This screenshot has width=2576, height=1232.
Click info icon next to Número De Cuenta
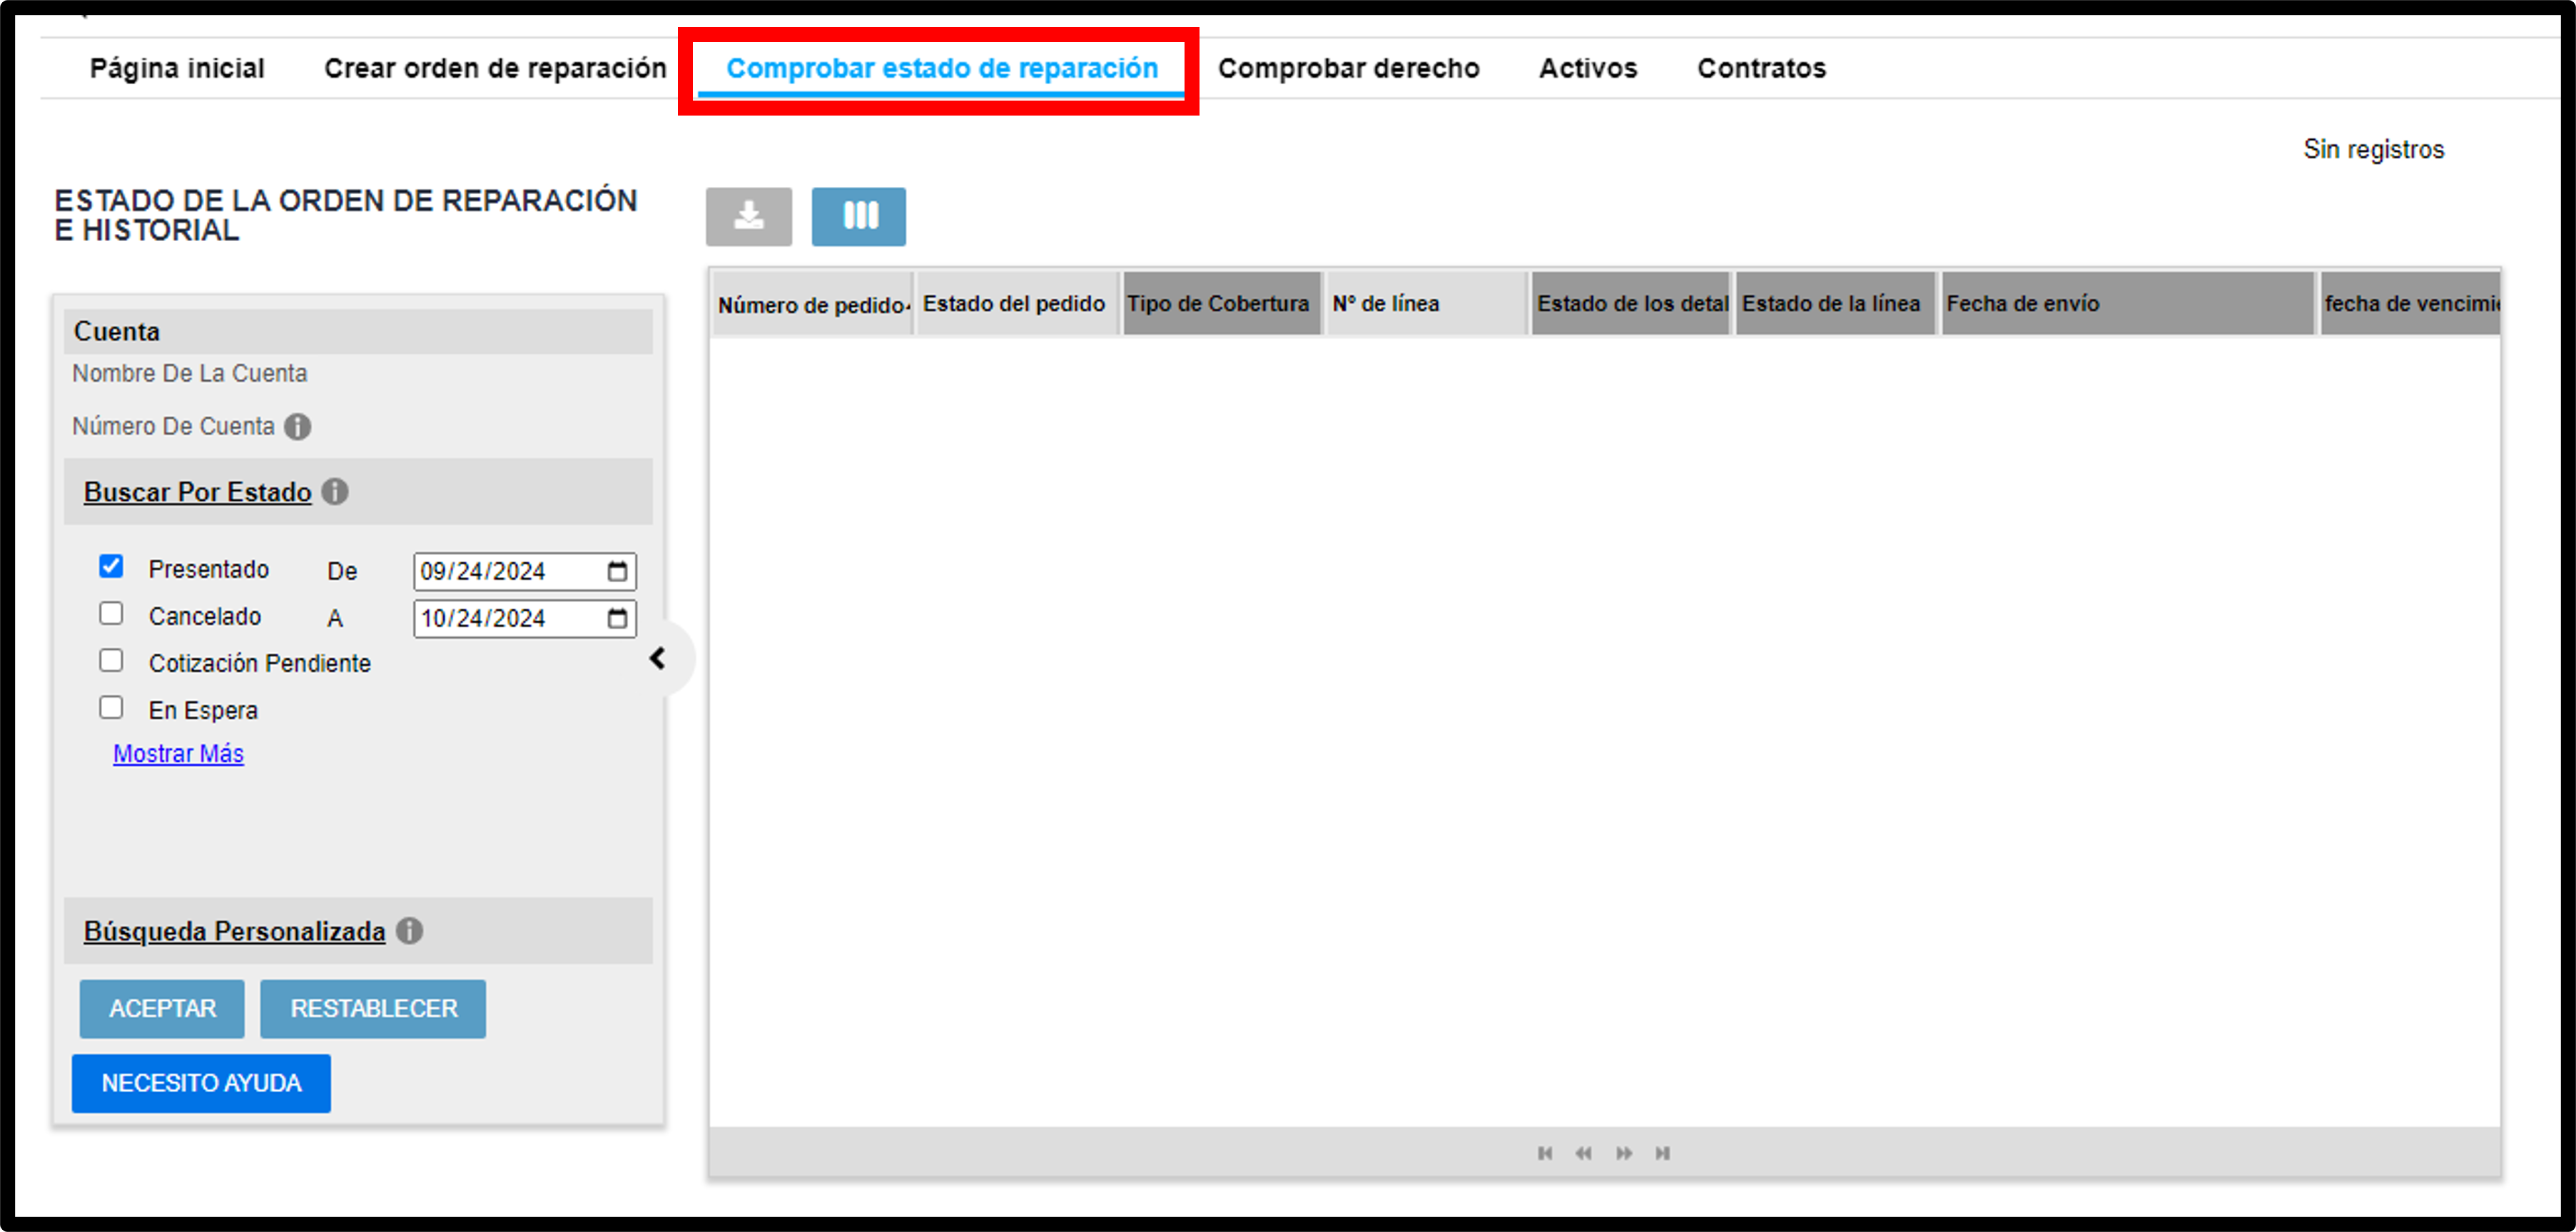pyautogui.click(x=297, y=427)
